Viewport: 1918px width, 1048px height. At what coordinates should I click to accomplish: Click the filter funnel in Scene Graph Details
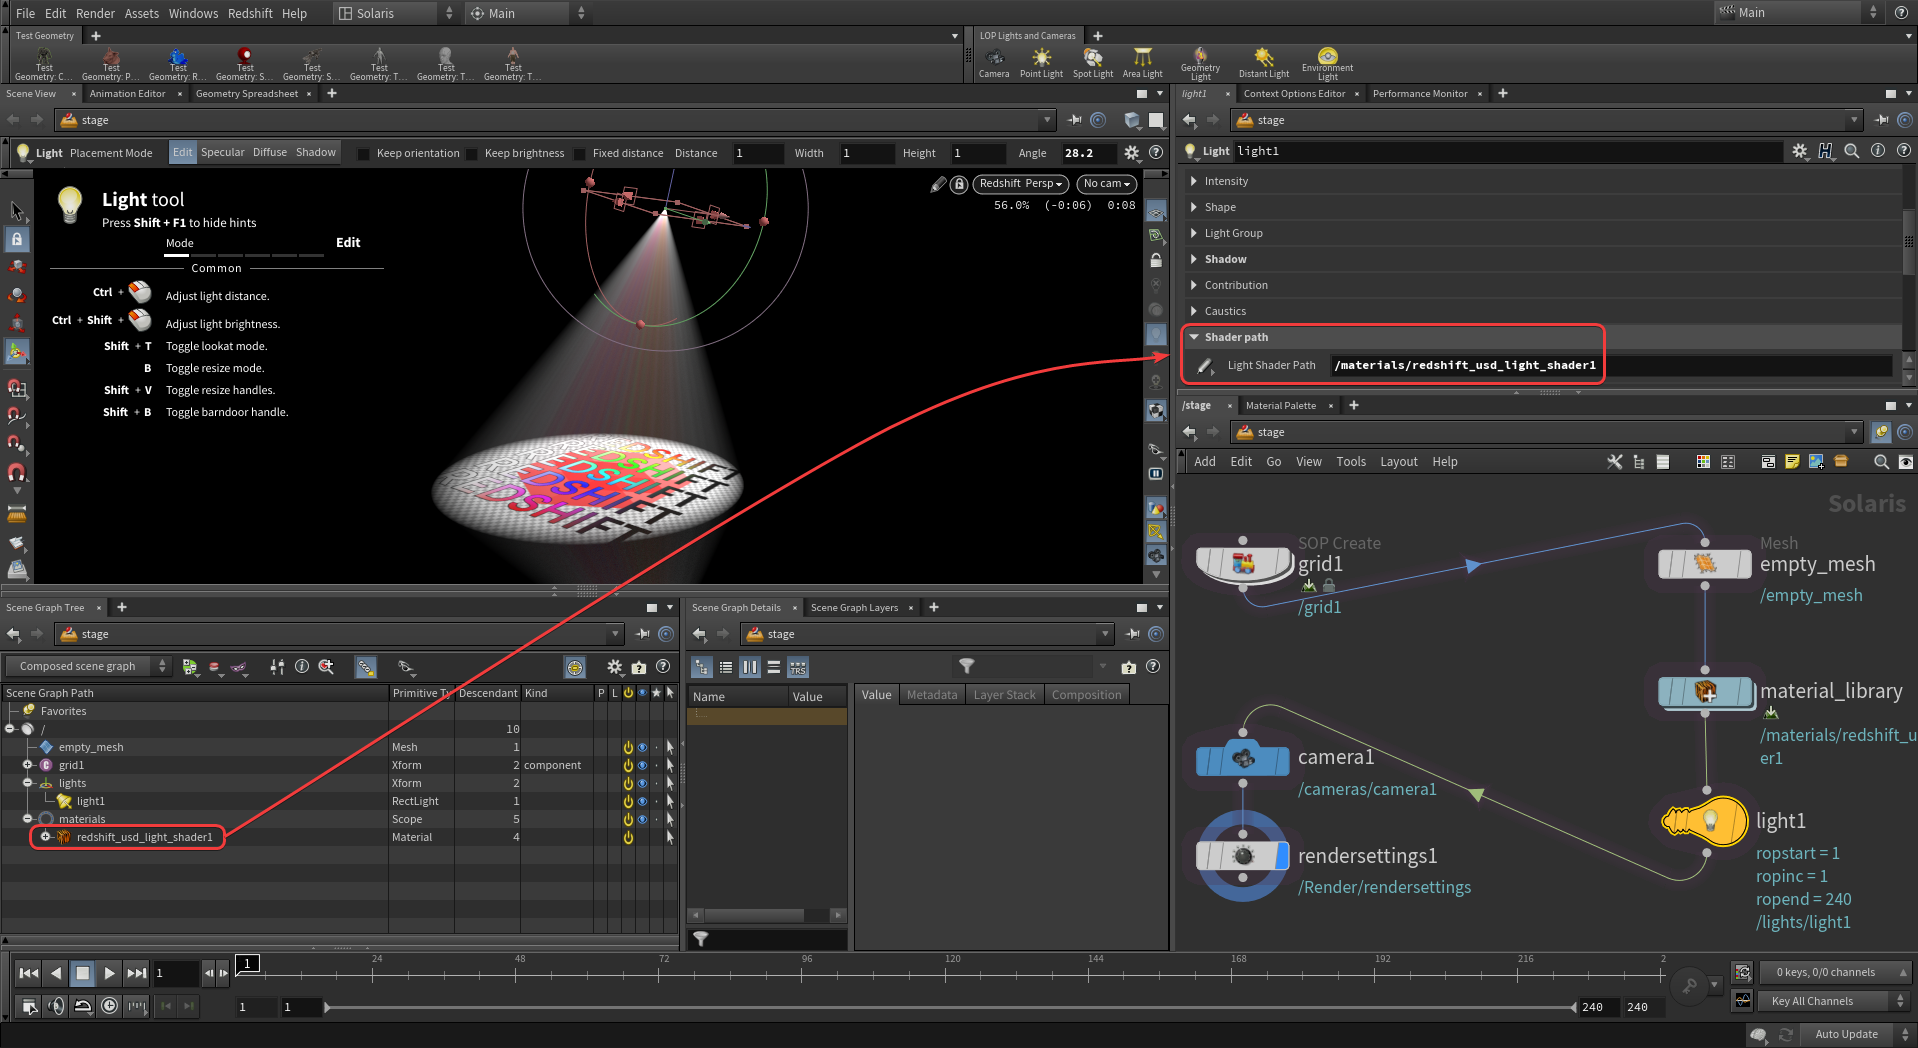(966, 666)
